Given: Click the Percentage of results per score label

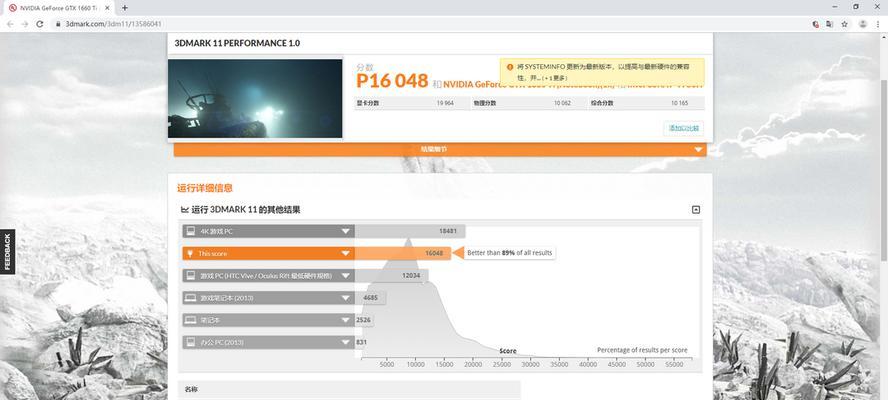Looking at the screenshot, I should point(642,350).
